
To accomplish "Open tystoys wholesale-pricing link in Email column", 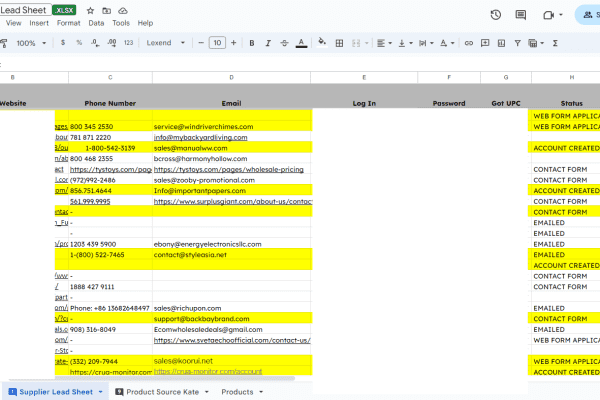I will (228, 169).
